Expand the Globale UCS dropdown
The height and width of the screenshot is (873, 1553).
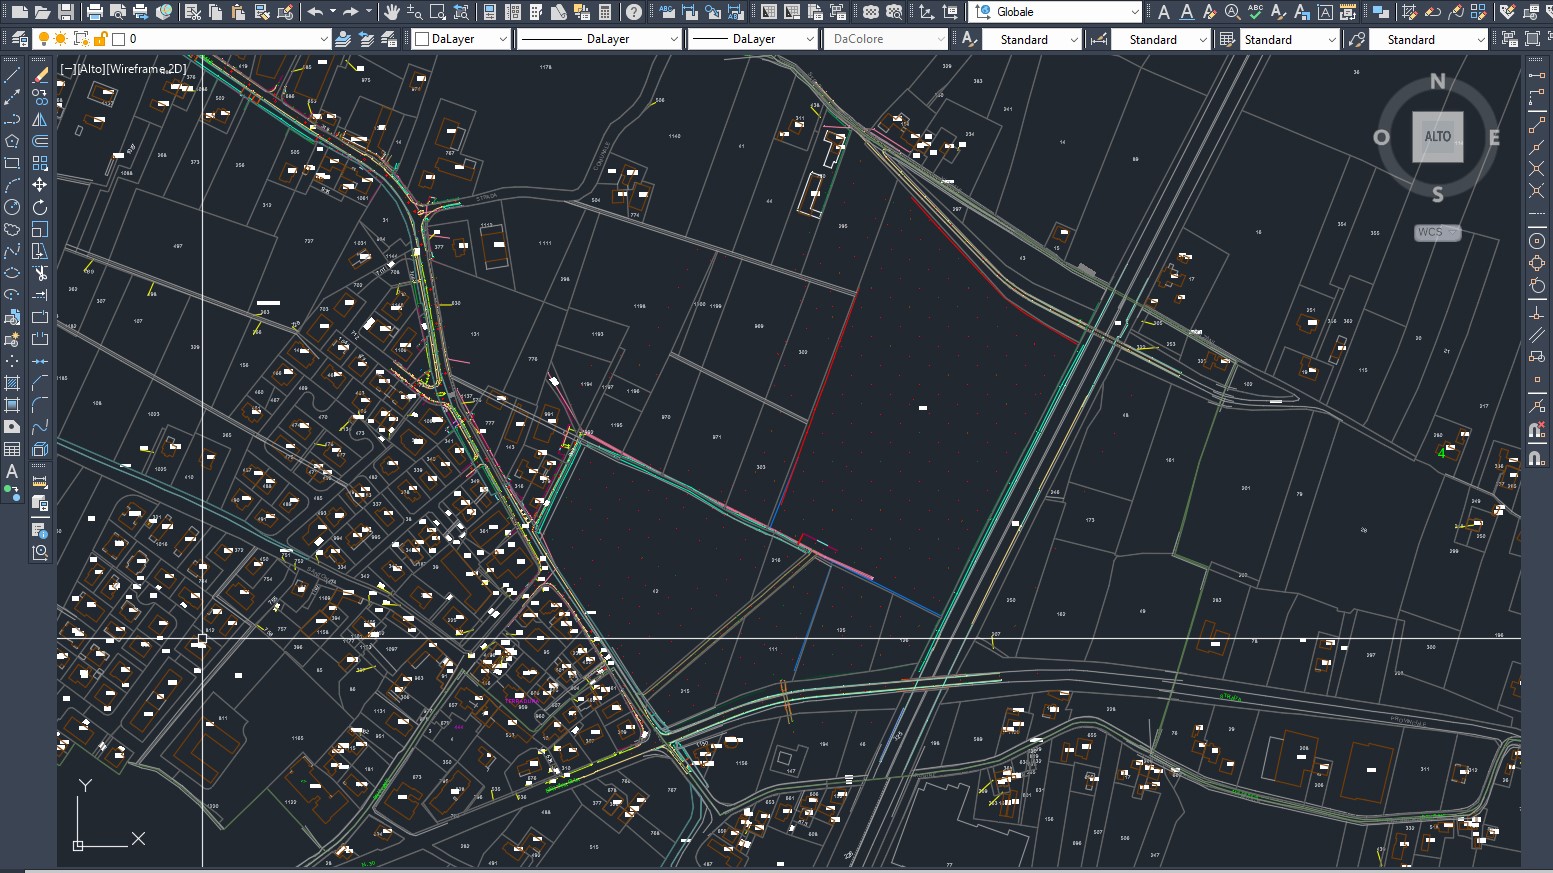(1134, 12)
